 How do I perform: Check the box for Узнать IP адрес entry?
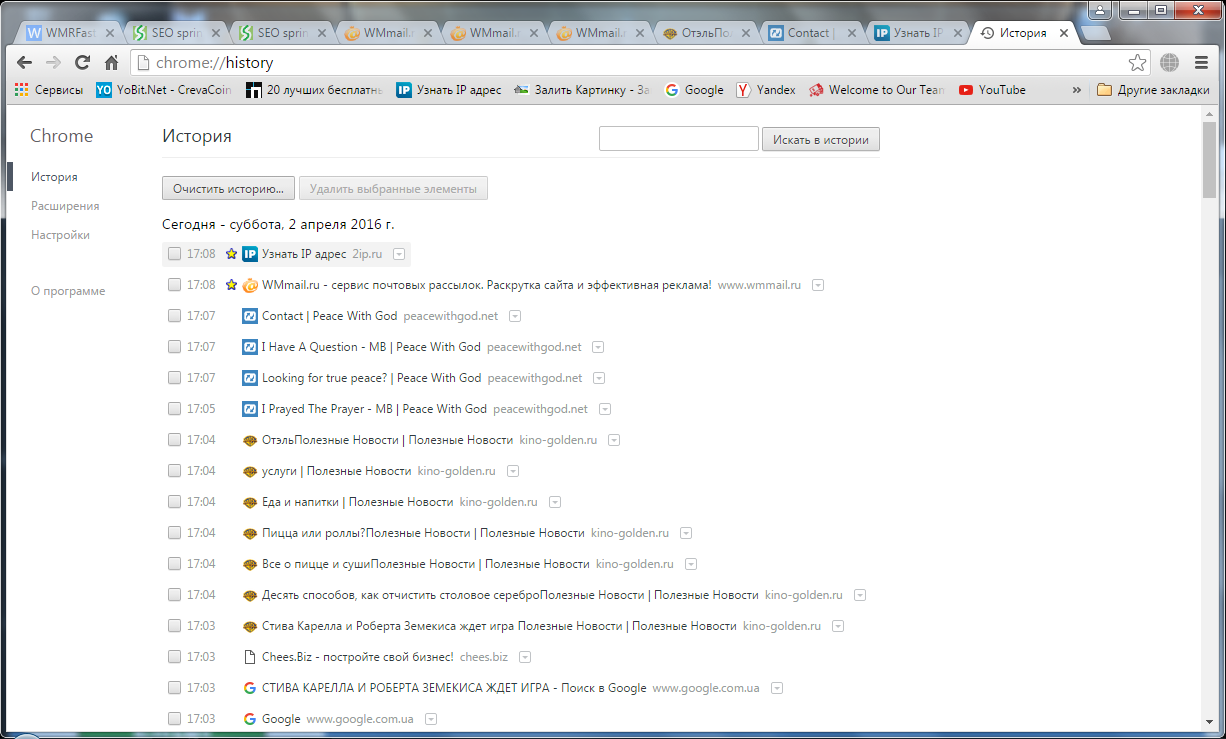coord(174,254)
